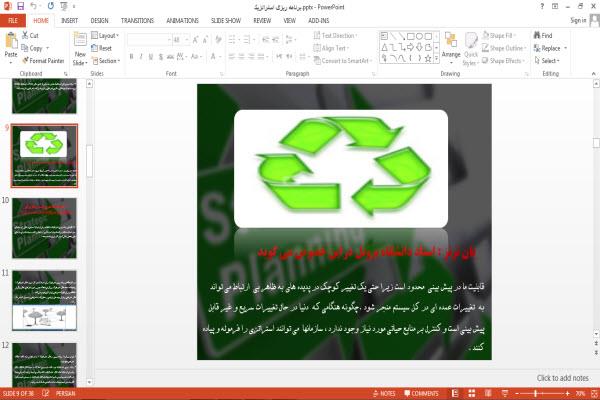Open Help with the question mark icon
The image size is (600, 400).
pyautogui.click(x=542, y=7)
